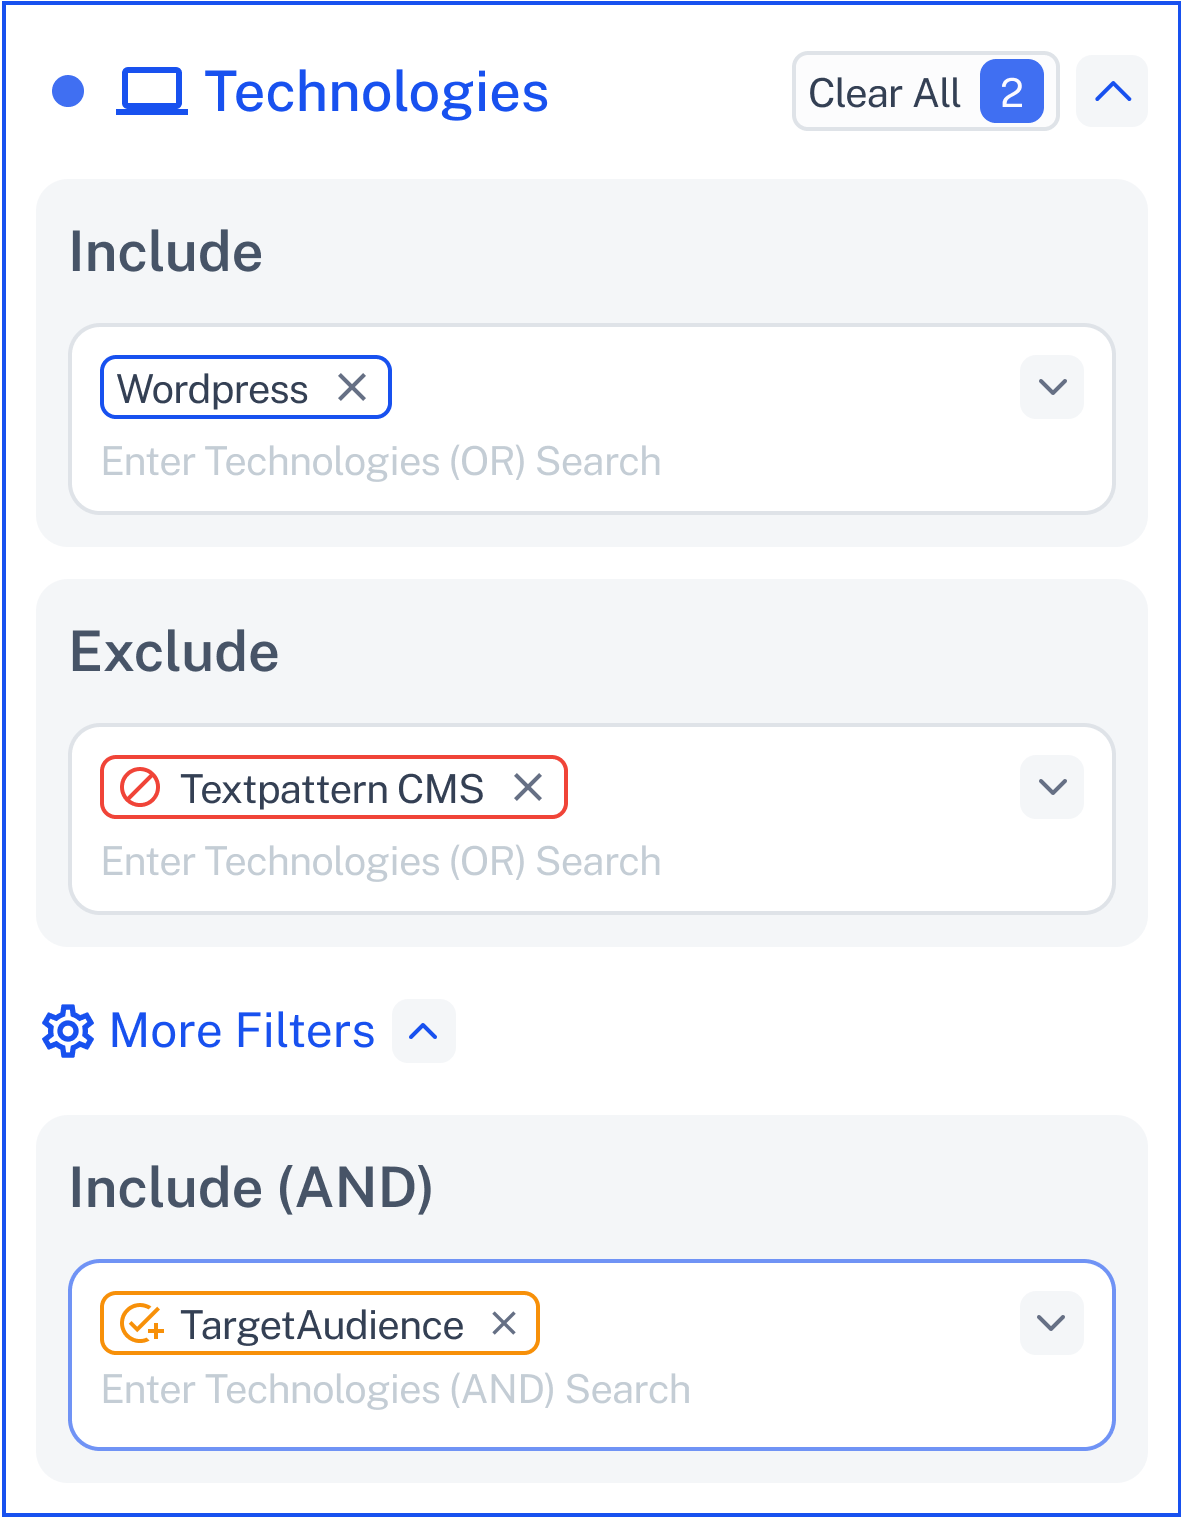Open the Include technologies dropdown arrow
Image resolution: width=1181 pixels, height=1517 pixels.
1052,387
